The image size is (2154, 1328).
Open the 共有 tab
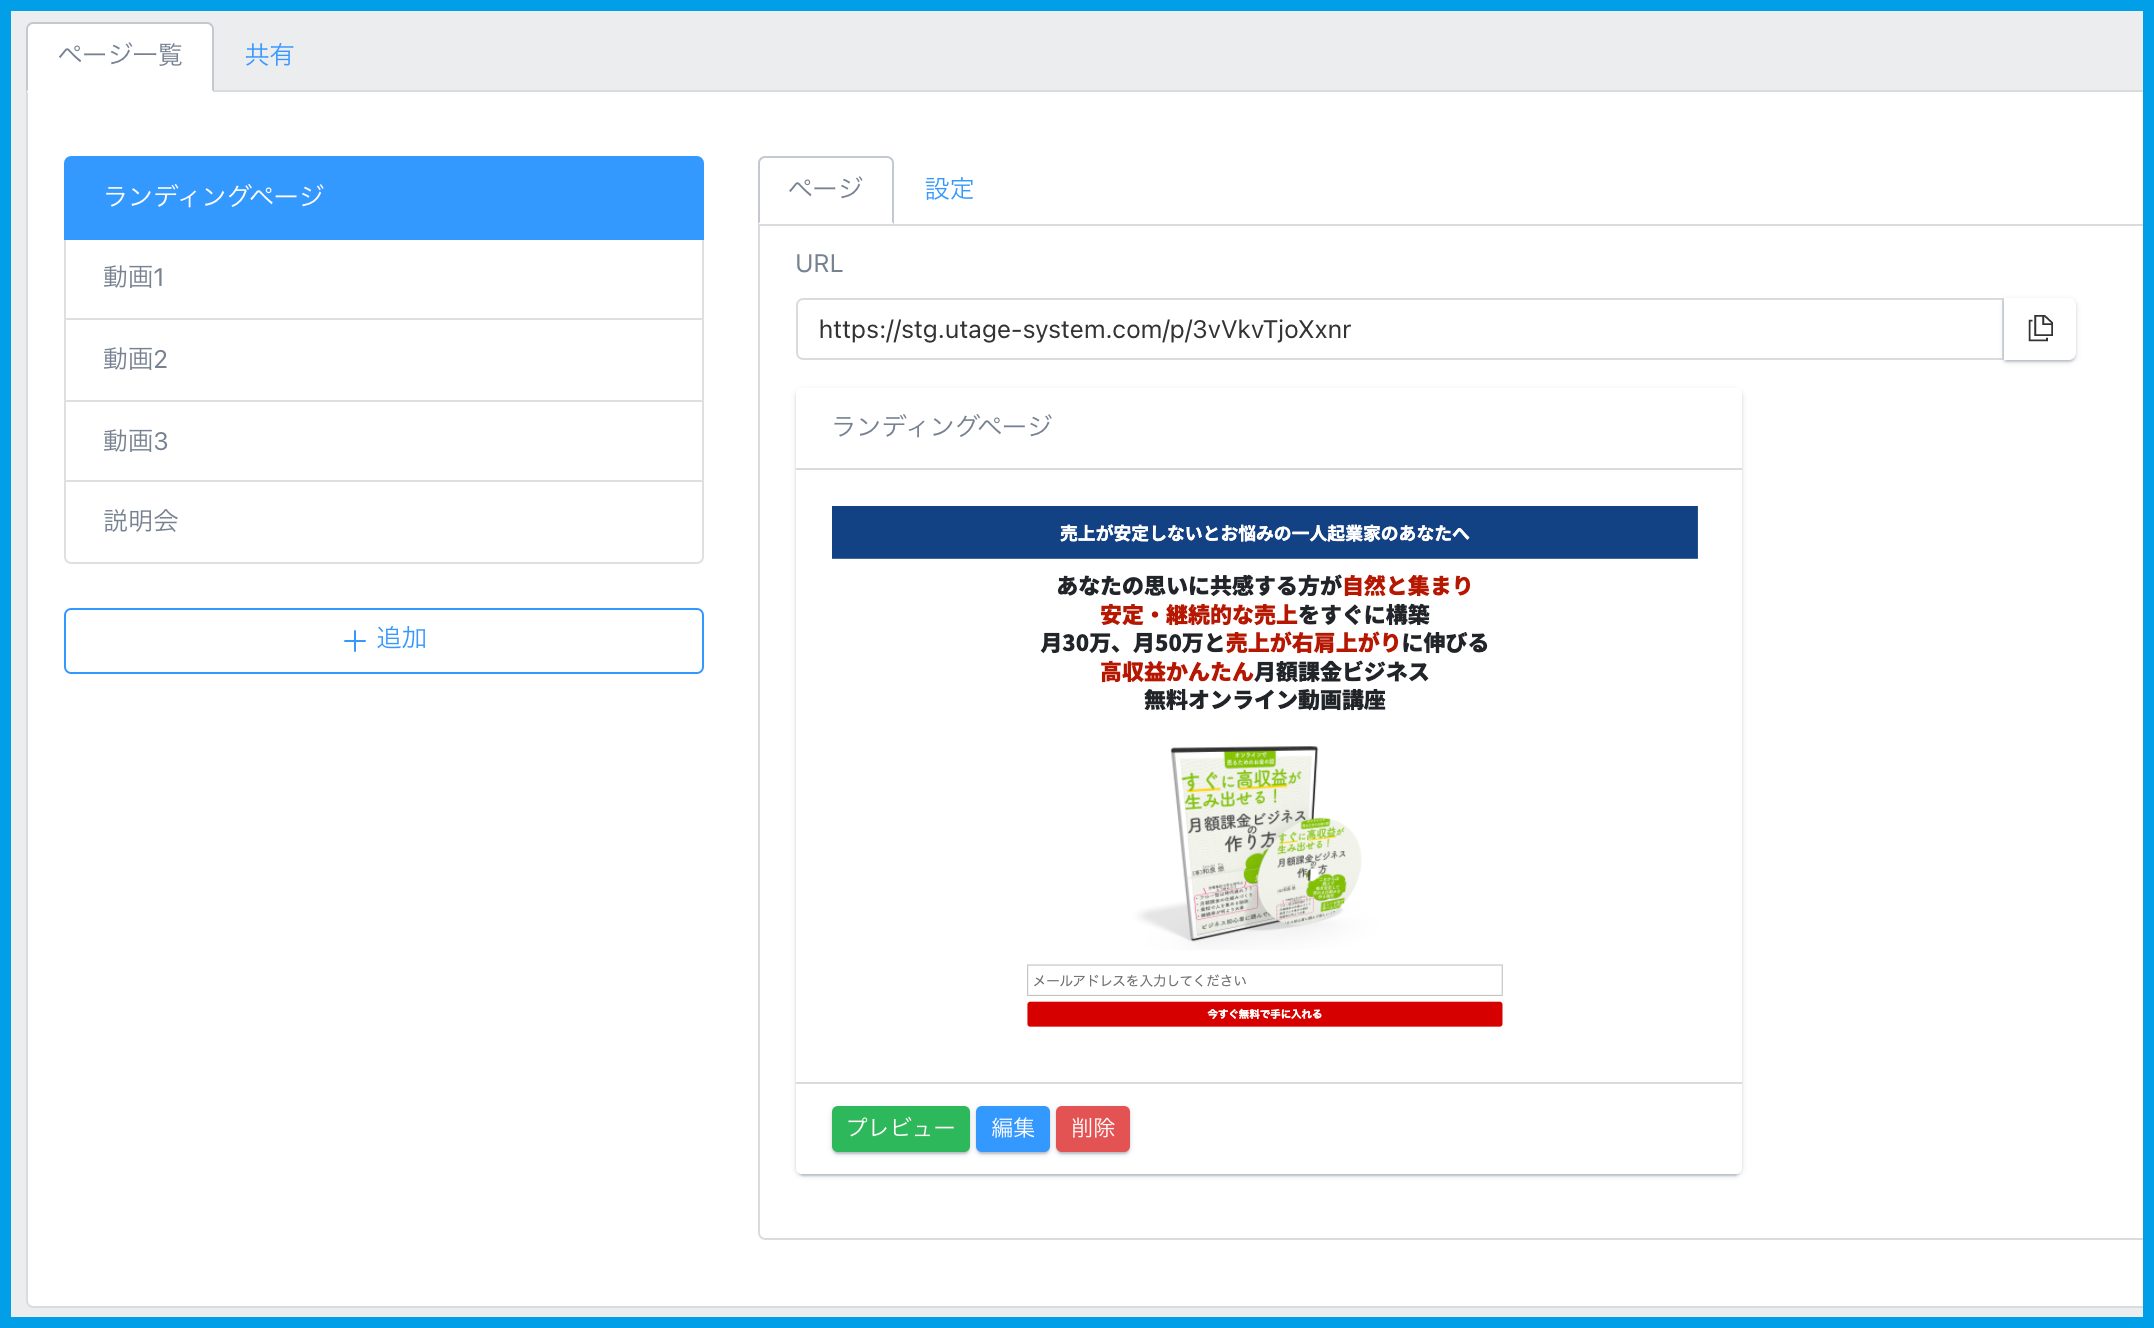pyautogui.click(x=269, y=55)
